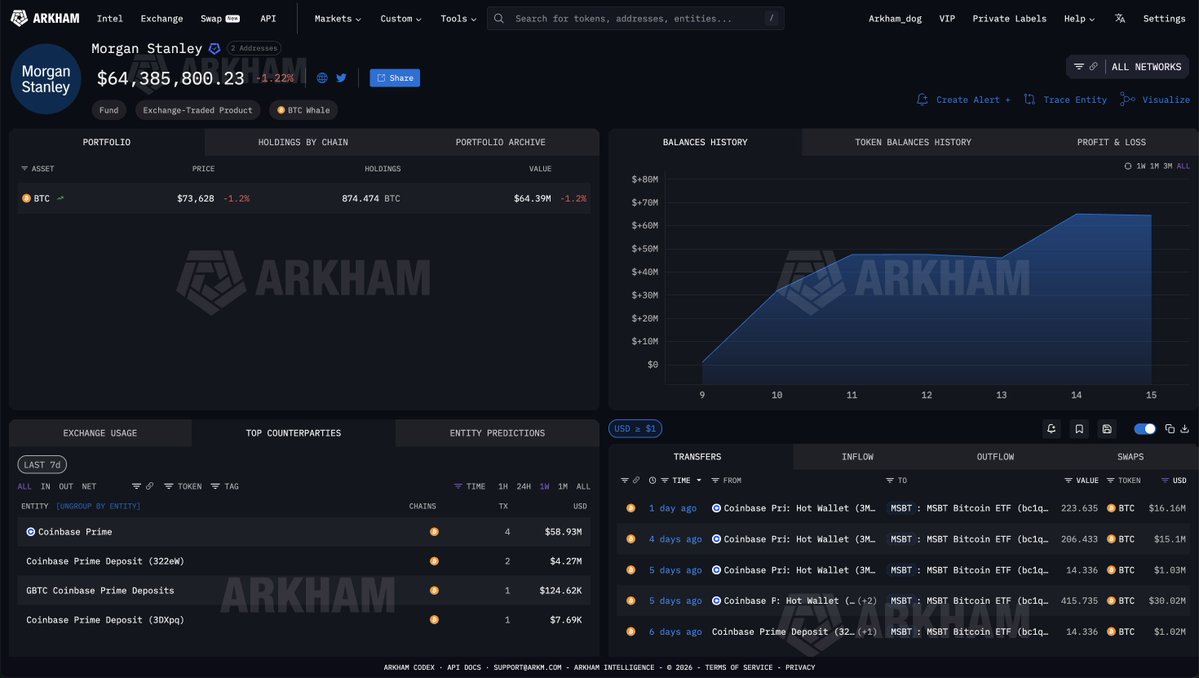Click the blue Share button
The height and width of the screenshot is (678, 1199).
pyautogui.click(x=394, y=78)
